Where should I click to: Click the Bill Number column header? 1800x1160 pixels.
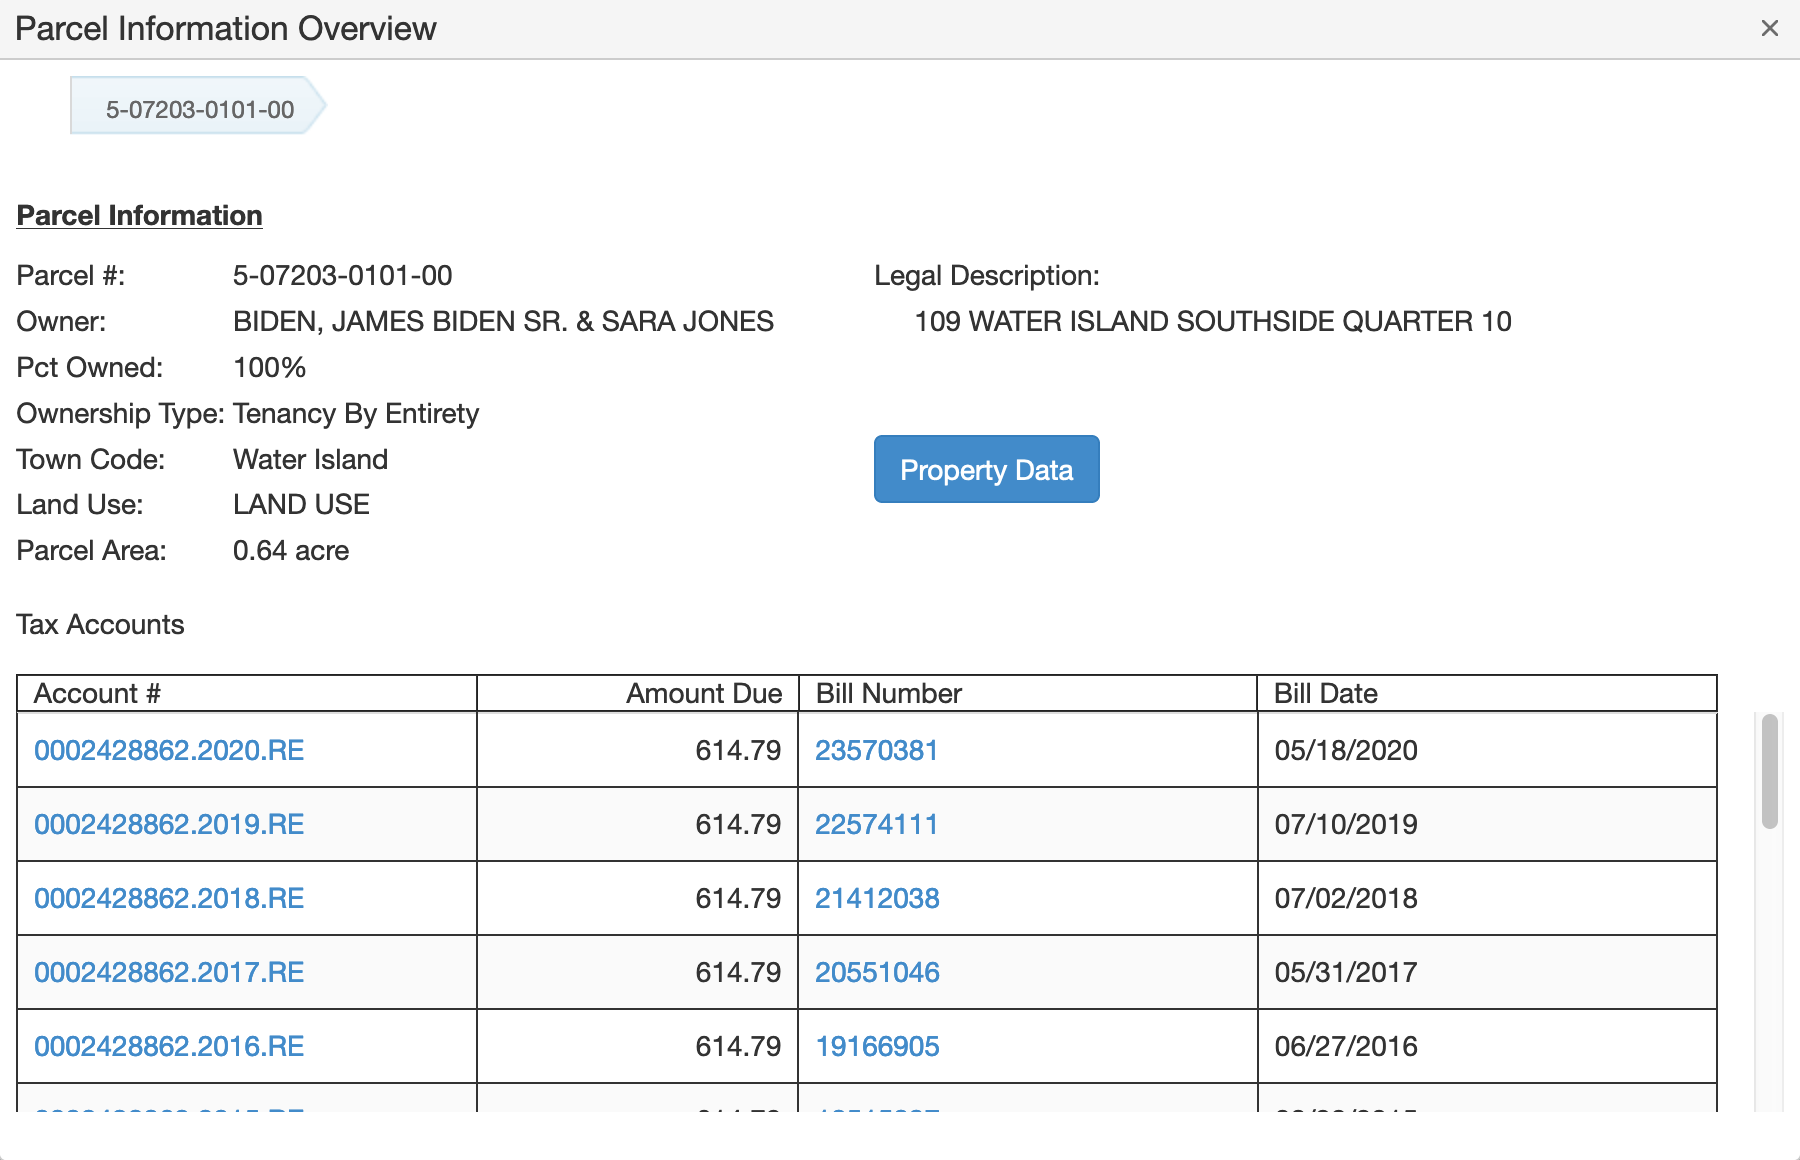coord(1028,693)
